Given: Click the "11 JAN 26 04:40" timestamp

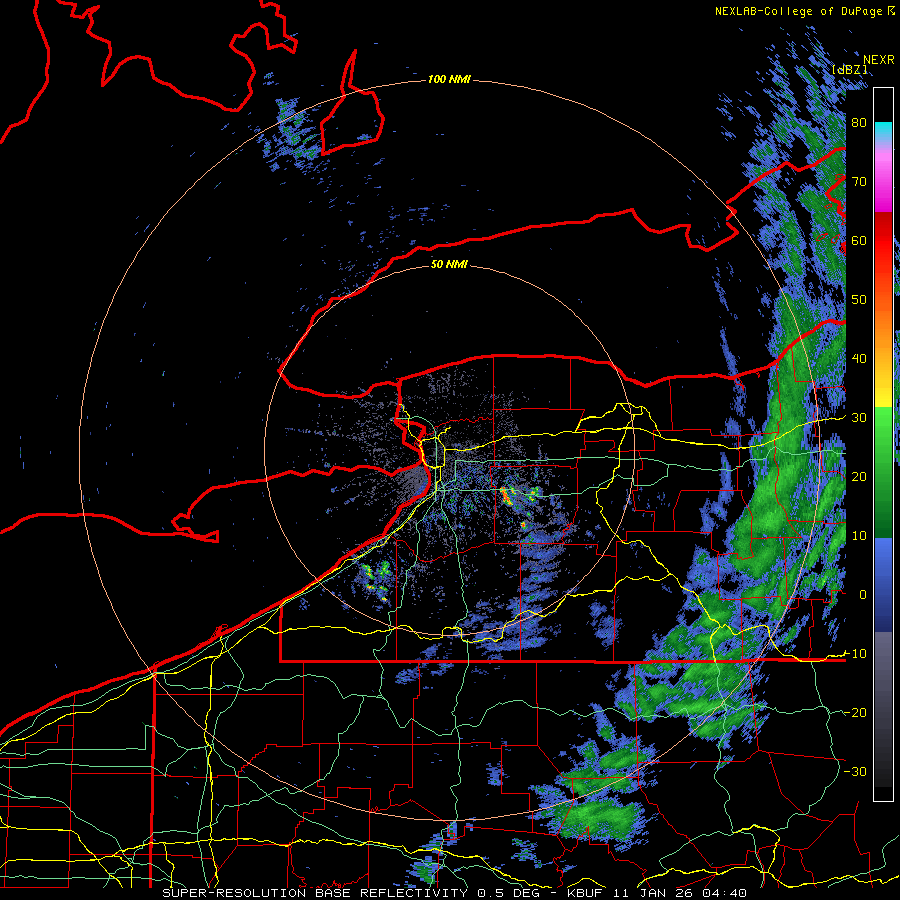Looking at the screenshot, I should pyautogui.click(x=681, y=893).
